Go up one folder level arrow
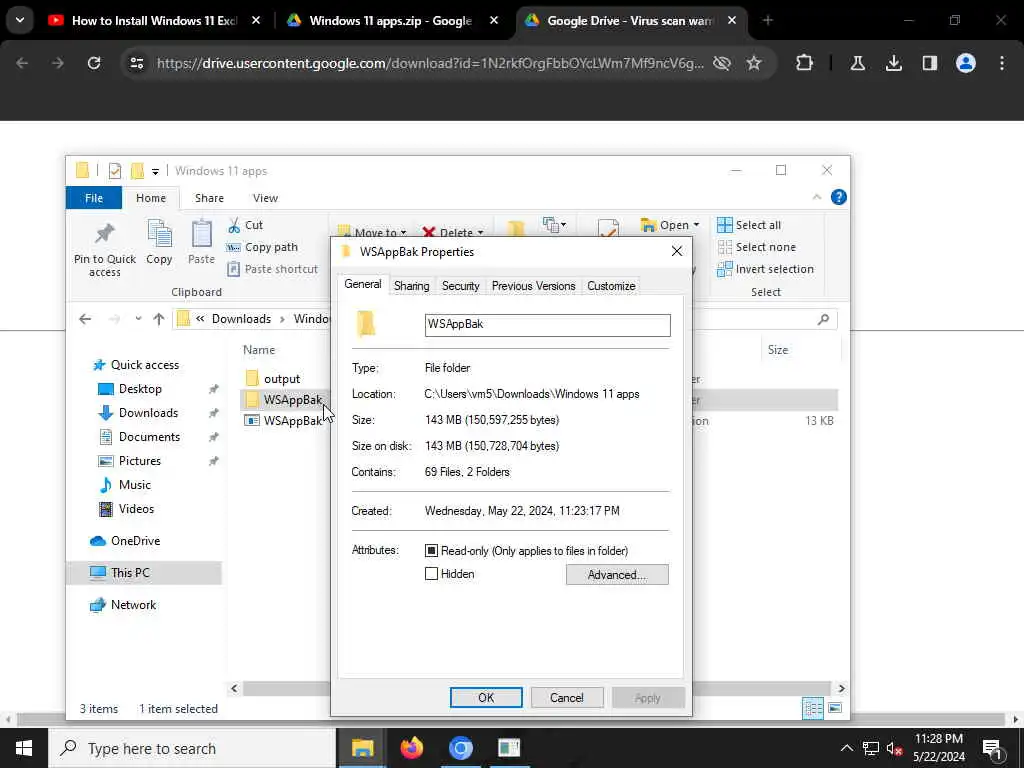This screenshot has height=768, width=1024. tap(159, 319)
